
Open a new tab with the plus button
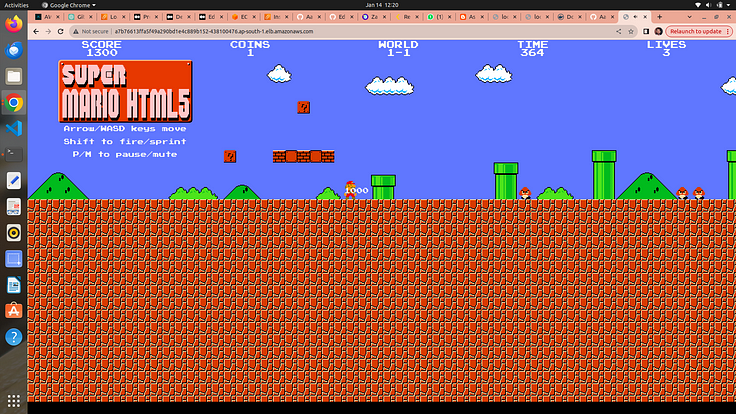tap(659, 17)
